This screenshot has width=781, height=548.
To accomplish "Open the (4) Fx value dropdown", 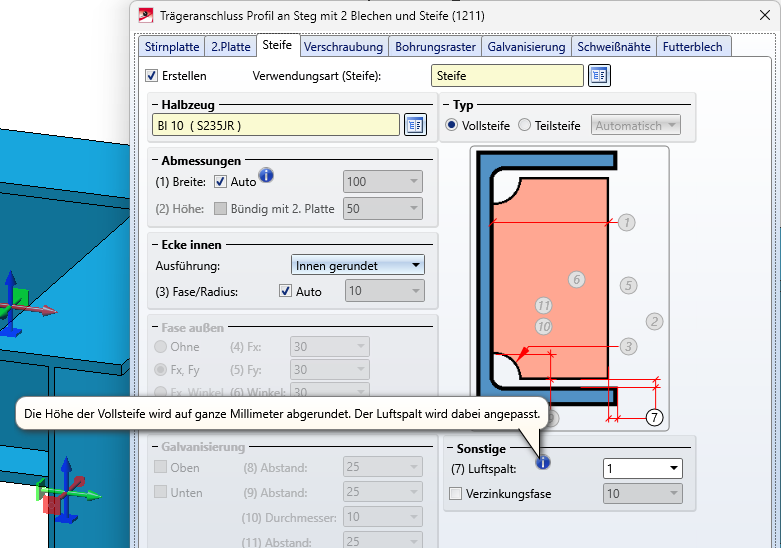I will [330, 346].
